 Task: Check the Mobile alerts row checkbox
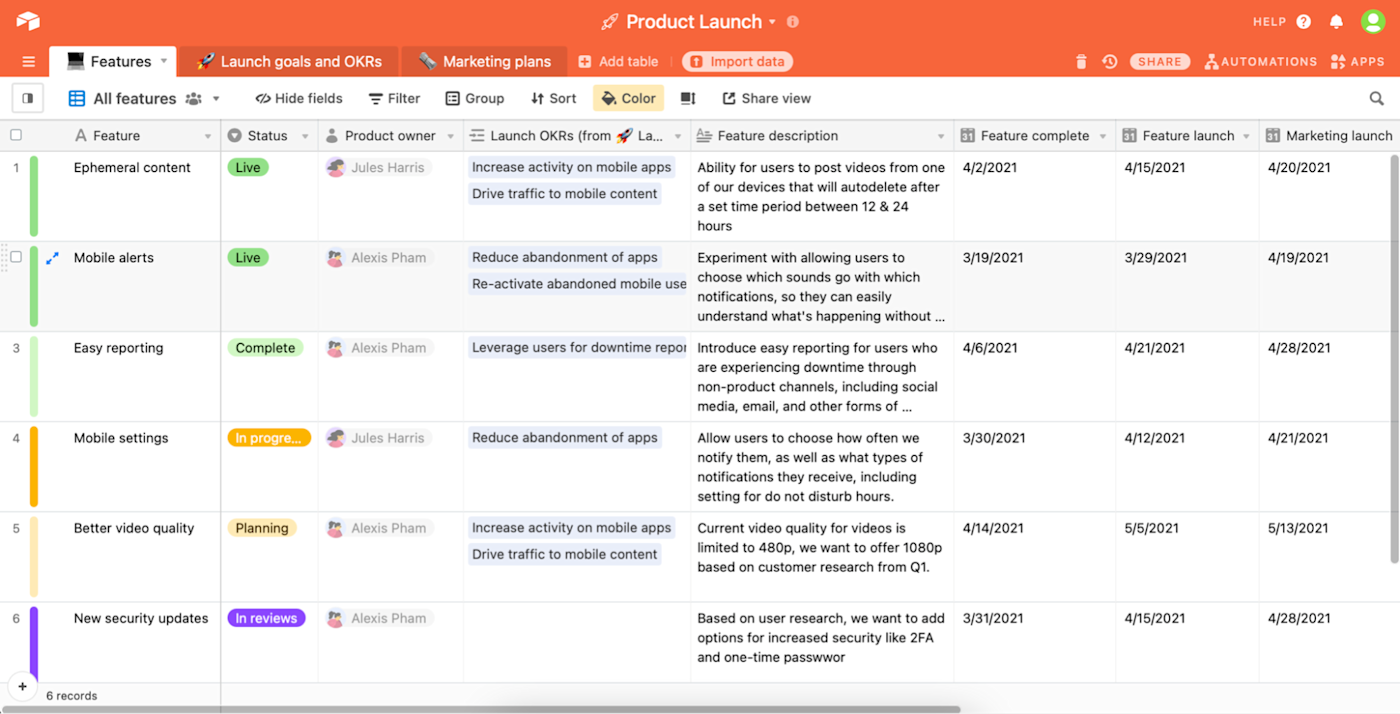click(x=16, y=257)
